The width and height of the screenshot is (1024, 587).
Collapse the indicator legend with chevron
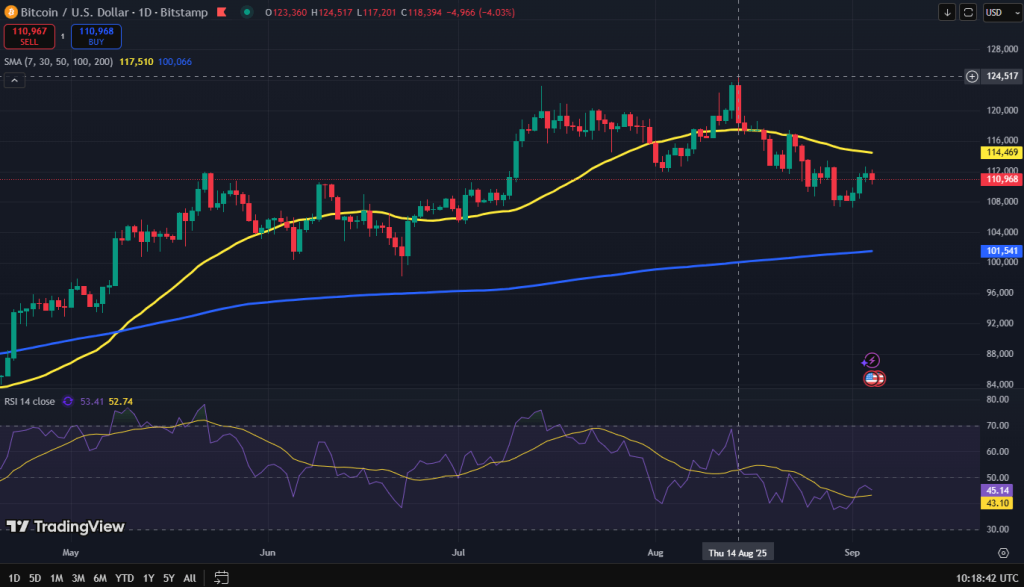[14, 81]
